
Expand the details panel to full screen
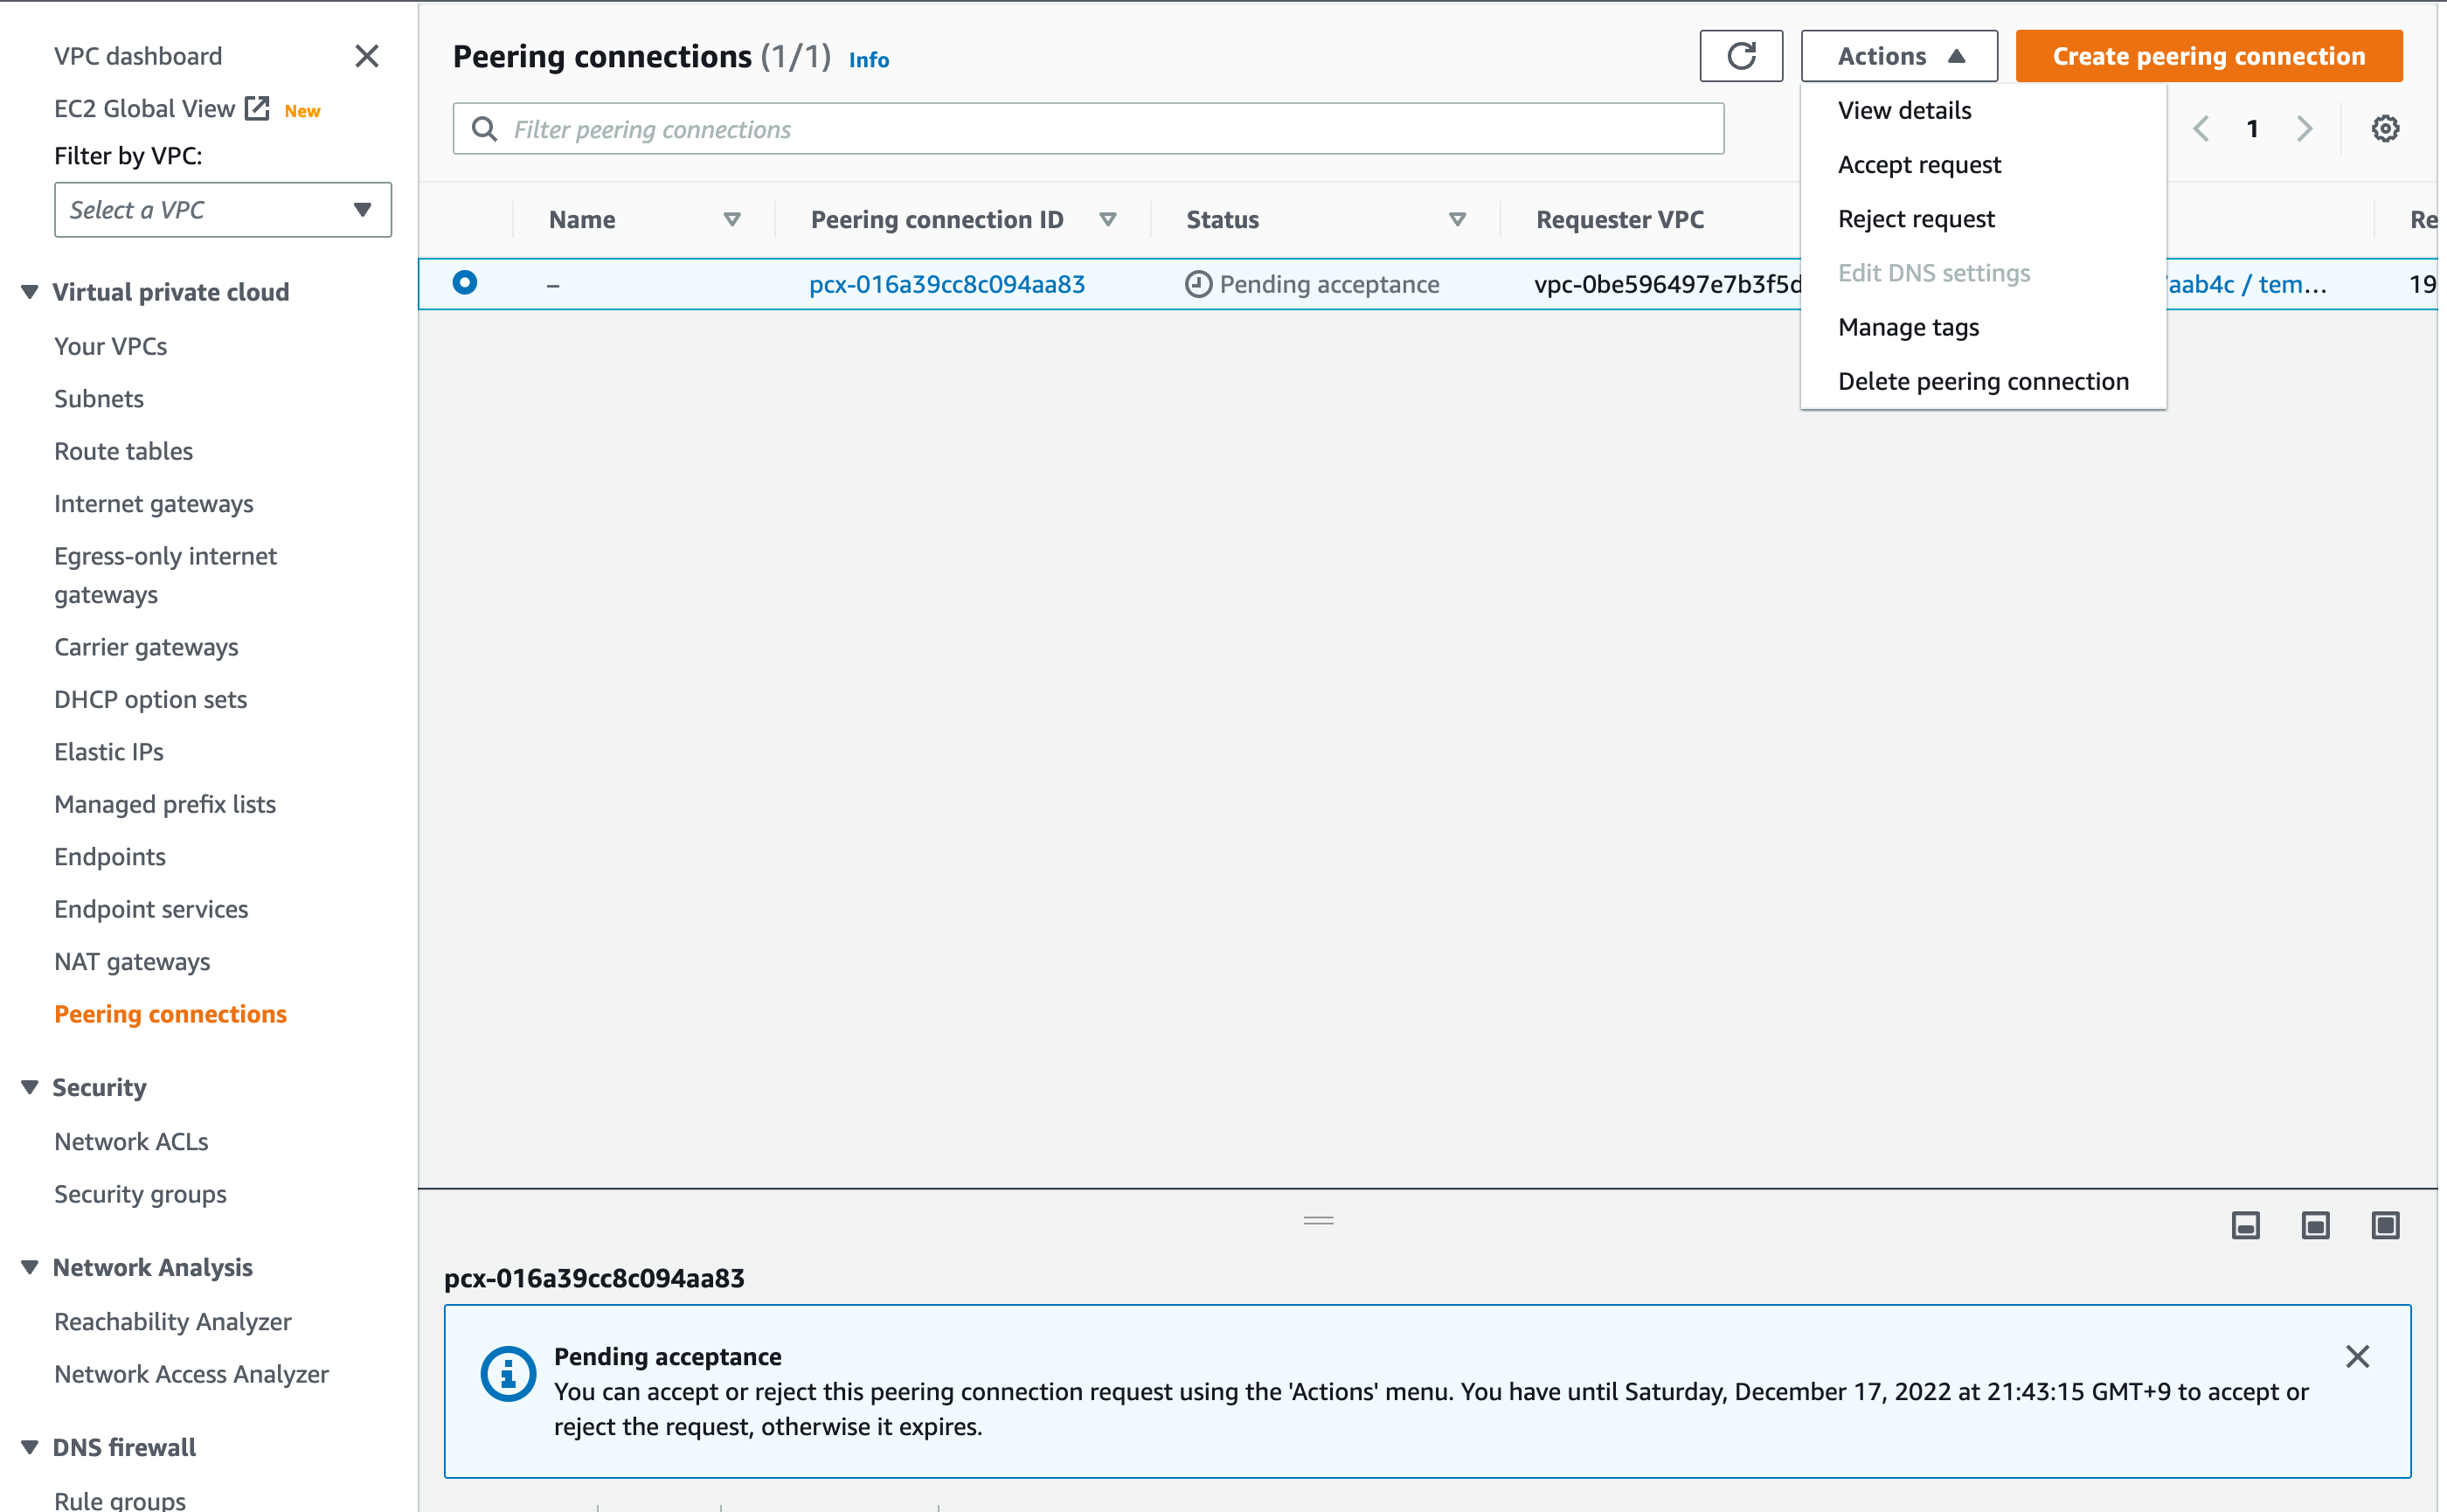pos(2385,1225)
